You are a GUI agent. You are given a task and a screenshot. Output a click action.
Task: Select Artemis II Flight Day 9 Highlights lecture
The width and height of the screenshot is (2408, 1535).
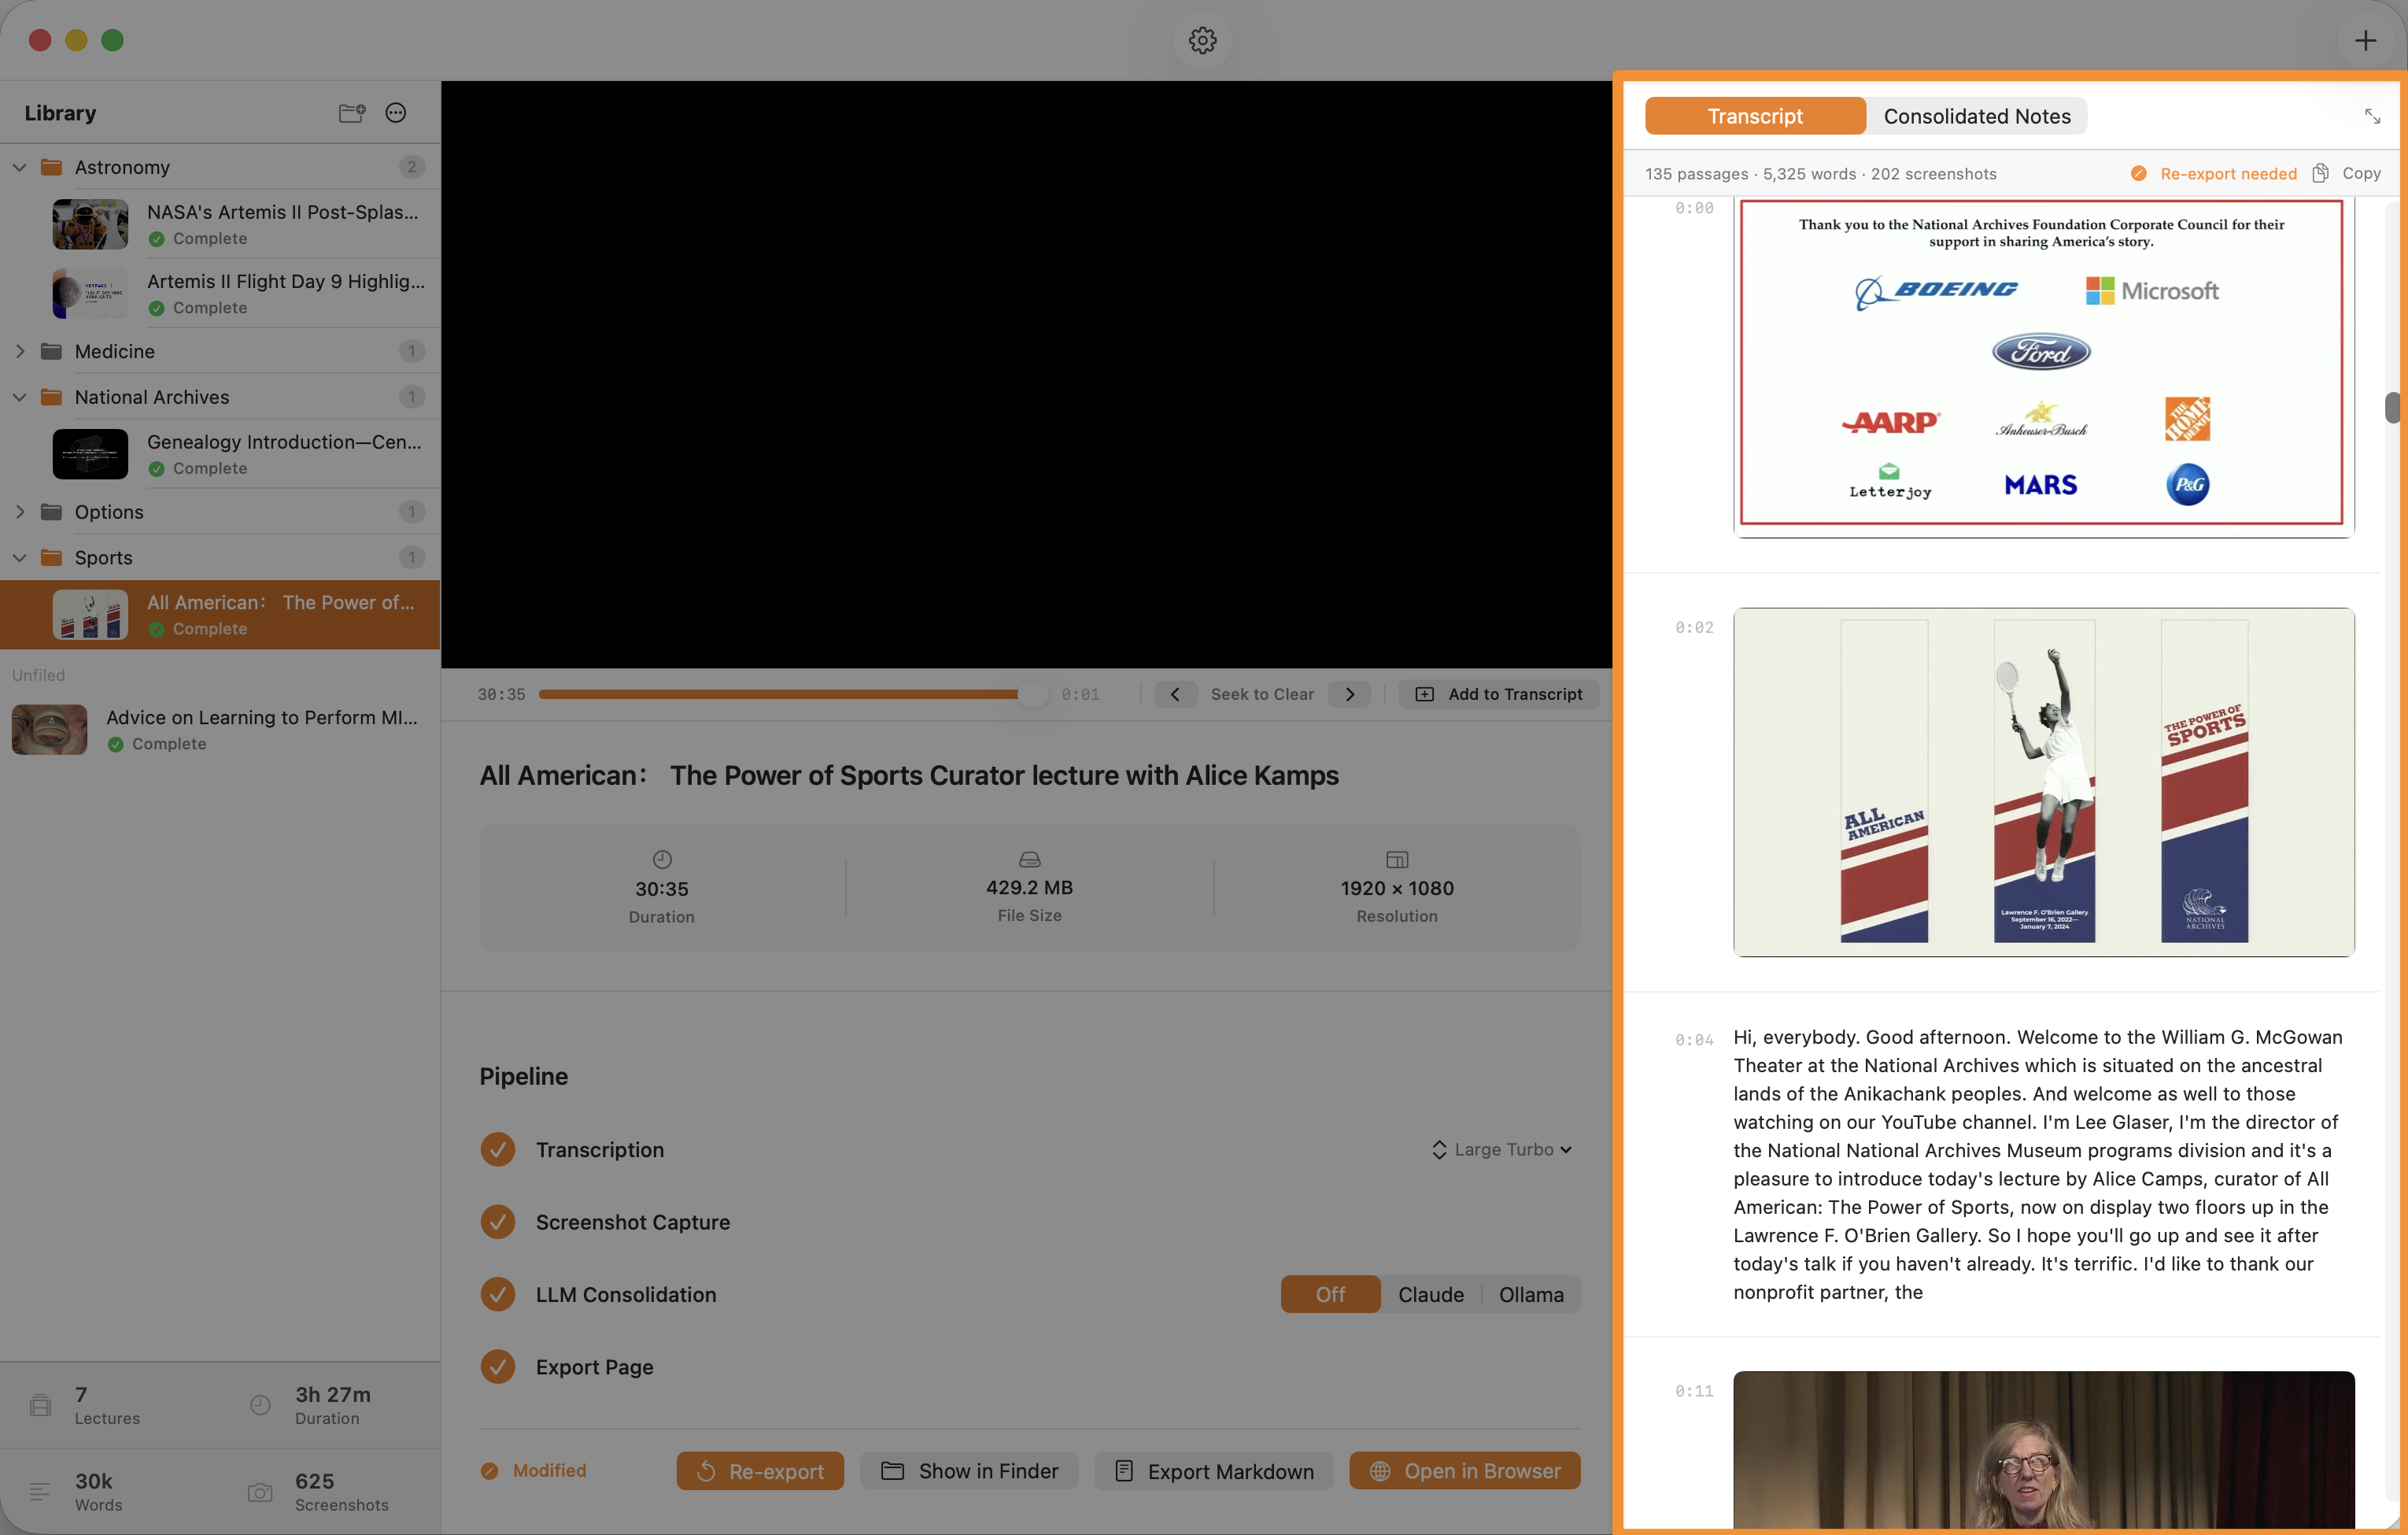click(220, 293)
